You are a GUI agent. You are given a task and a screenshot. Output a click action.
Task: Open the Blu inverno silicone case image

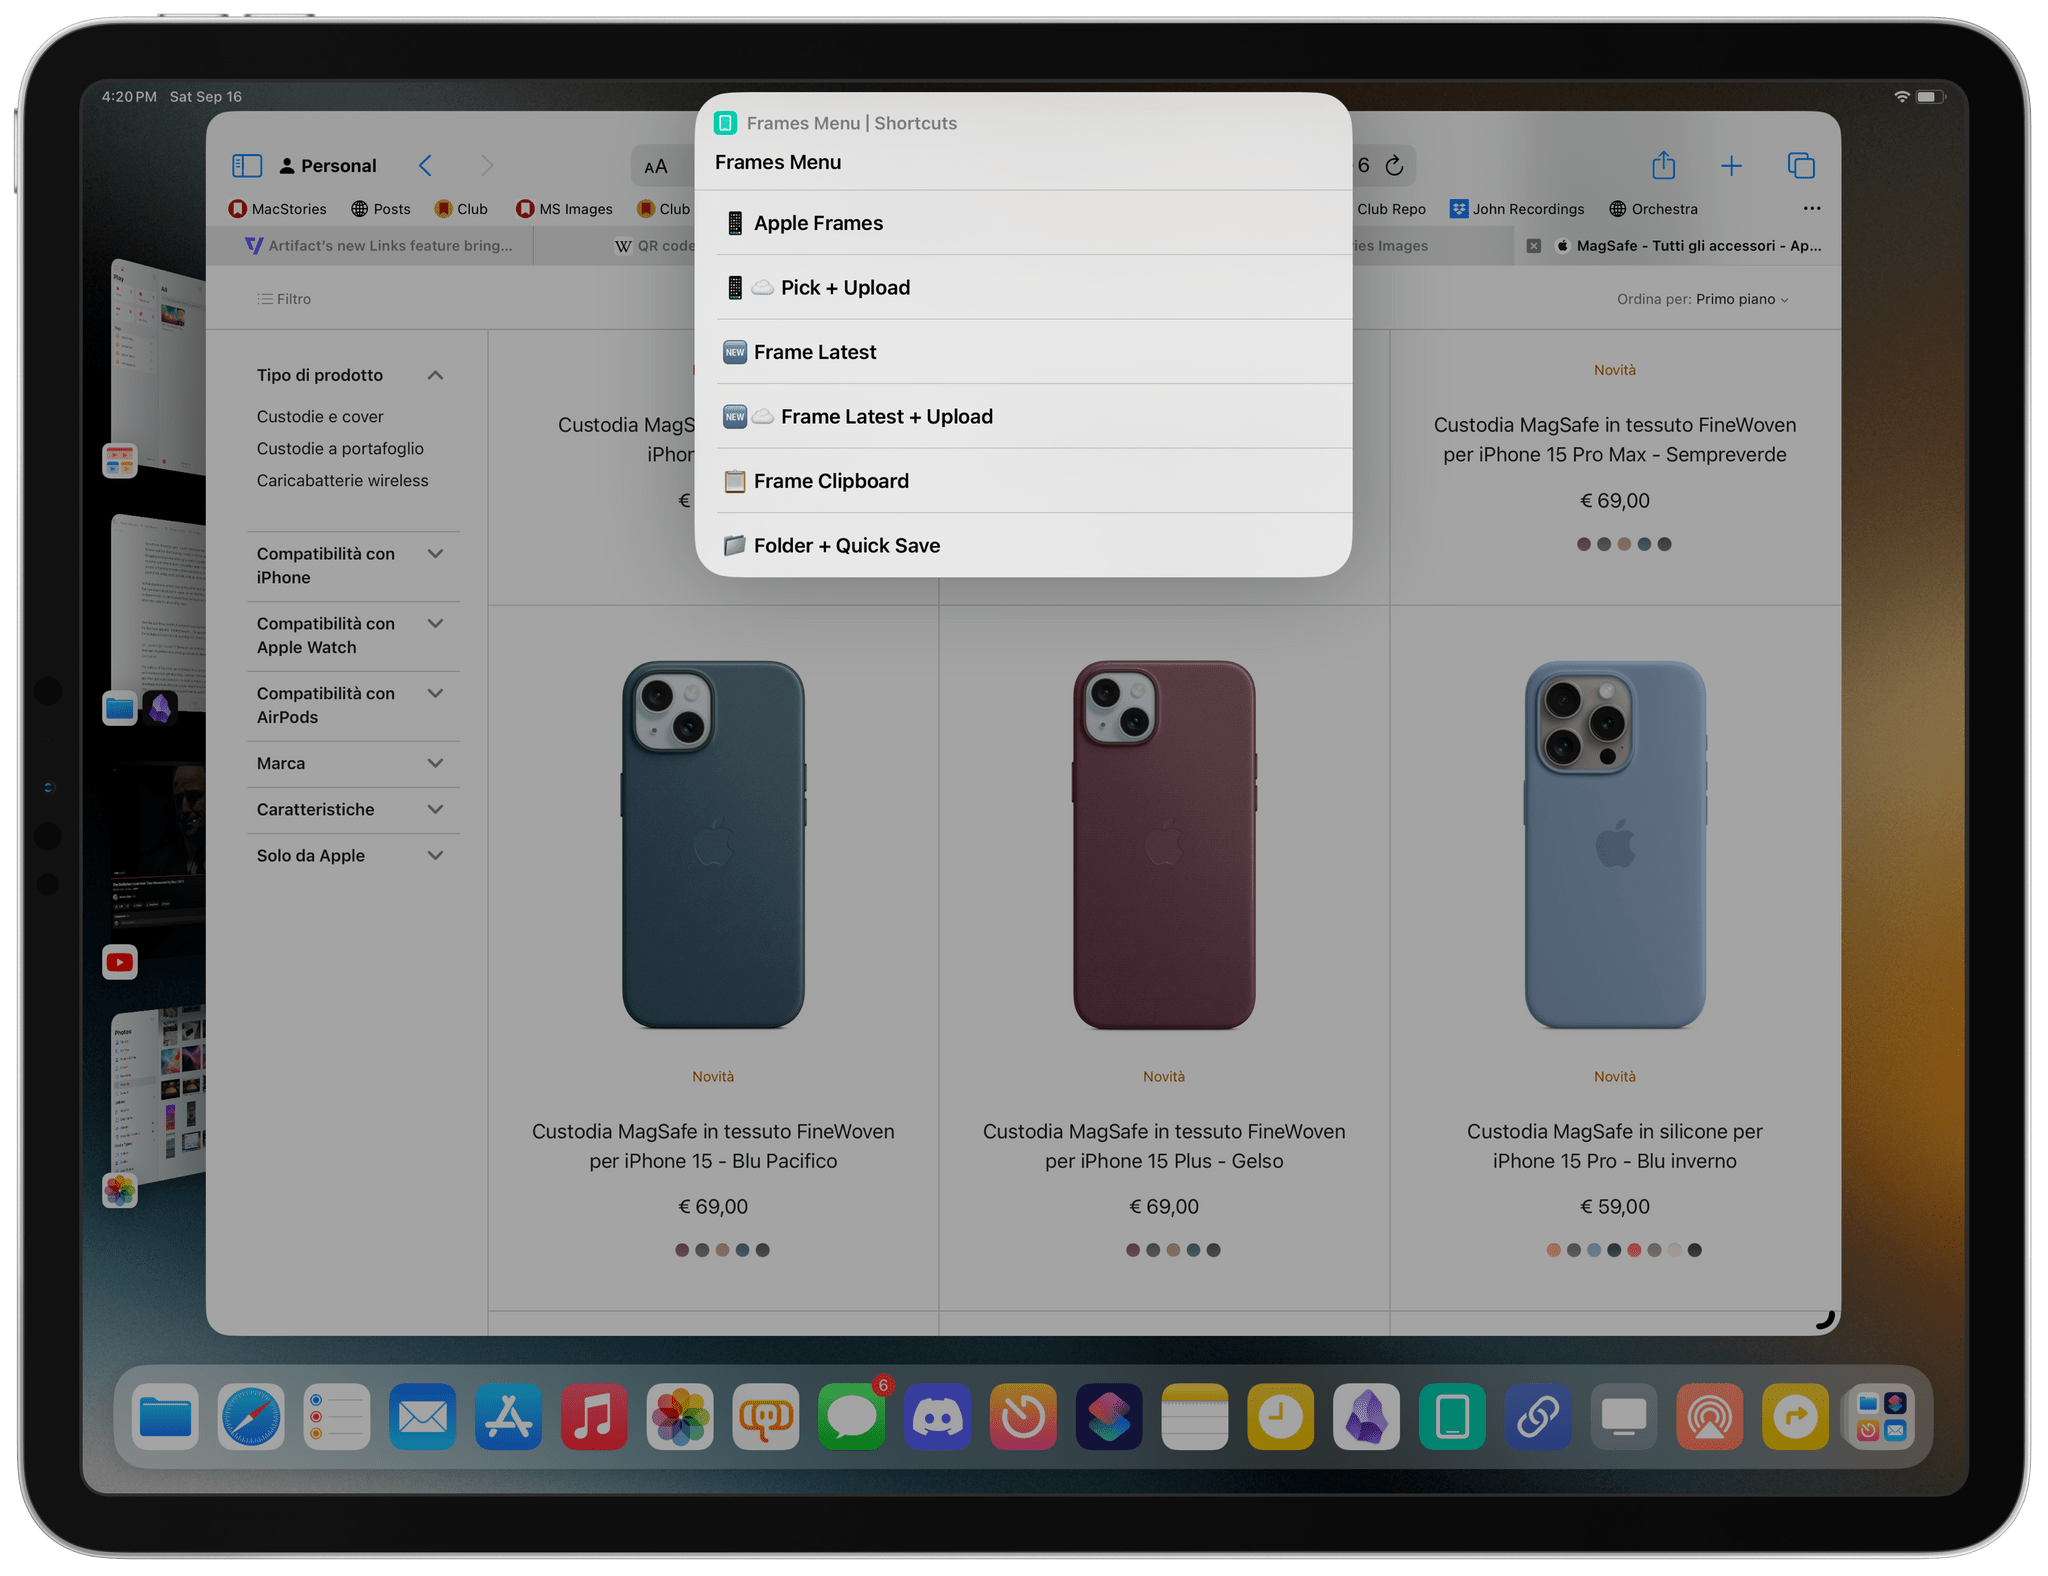1615,844
